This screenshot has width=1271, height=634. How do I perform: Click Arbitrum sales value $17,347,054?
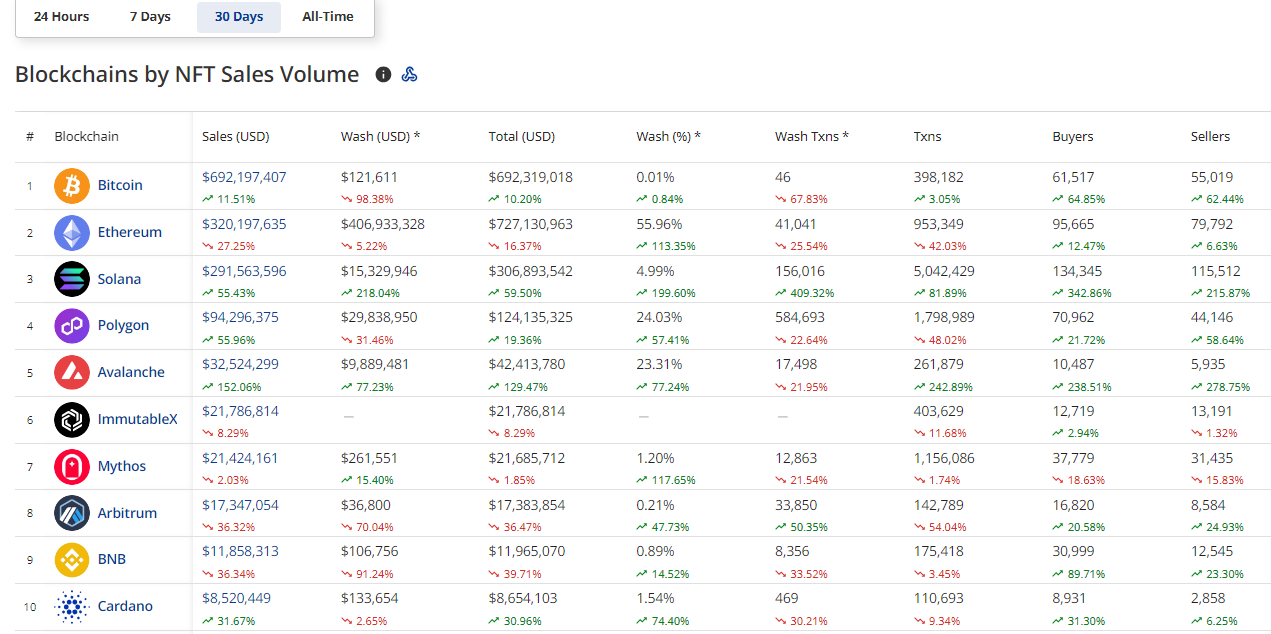tap(240, 505)
